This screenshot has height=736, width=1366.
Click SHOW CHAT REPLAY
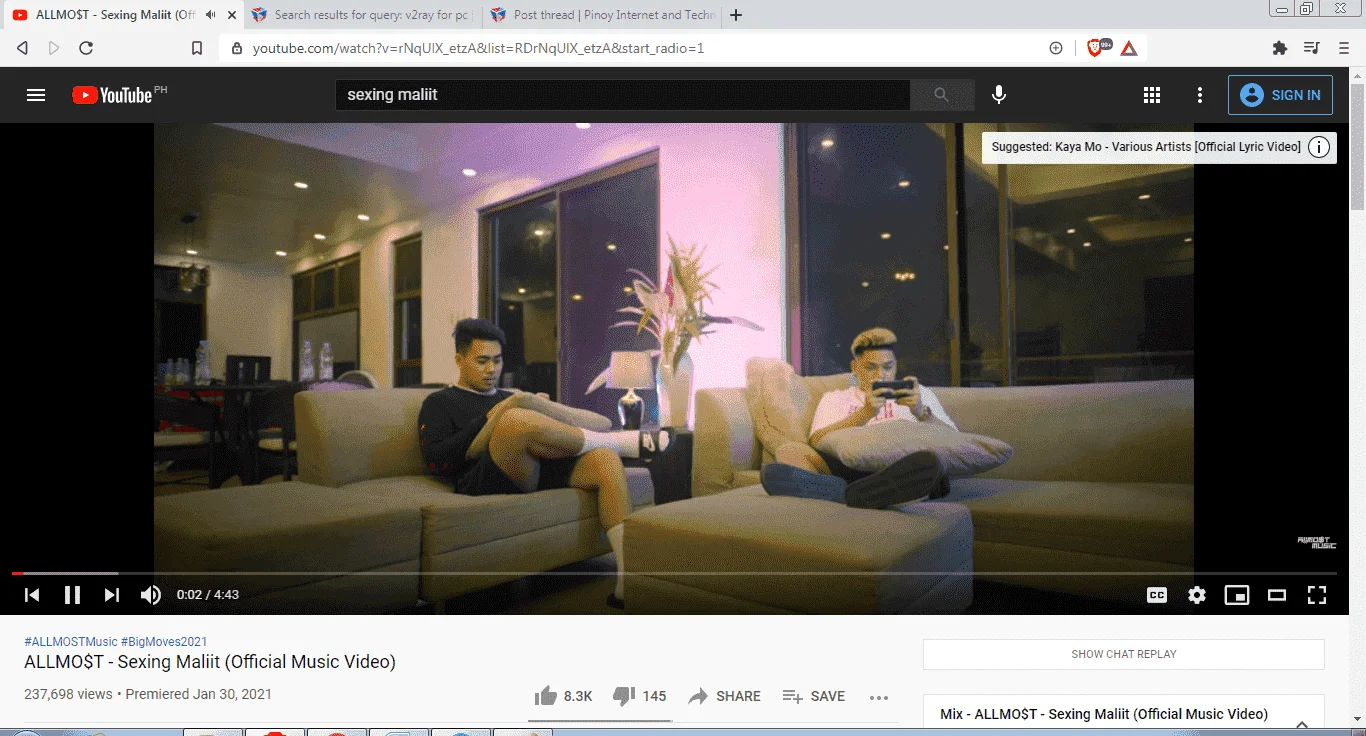pyautogui.click(x=1124, y=654)
